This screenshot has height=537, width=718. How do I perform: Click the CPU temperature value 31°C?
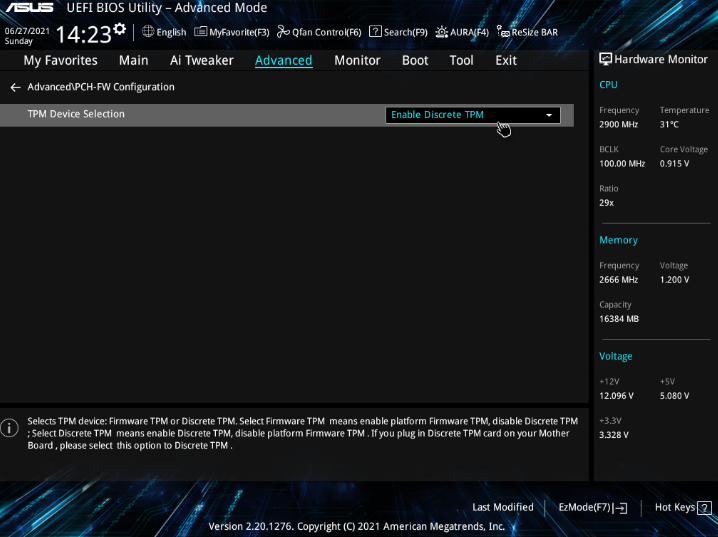669,125
